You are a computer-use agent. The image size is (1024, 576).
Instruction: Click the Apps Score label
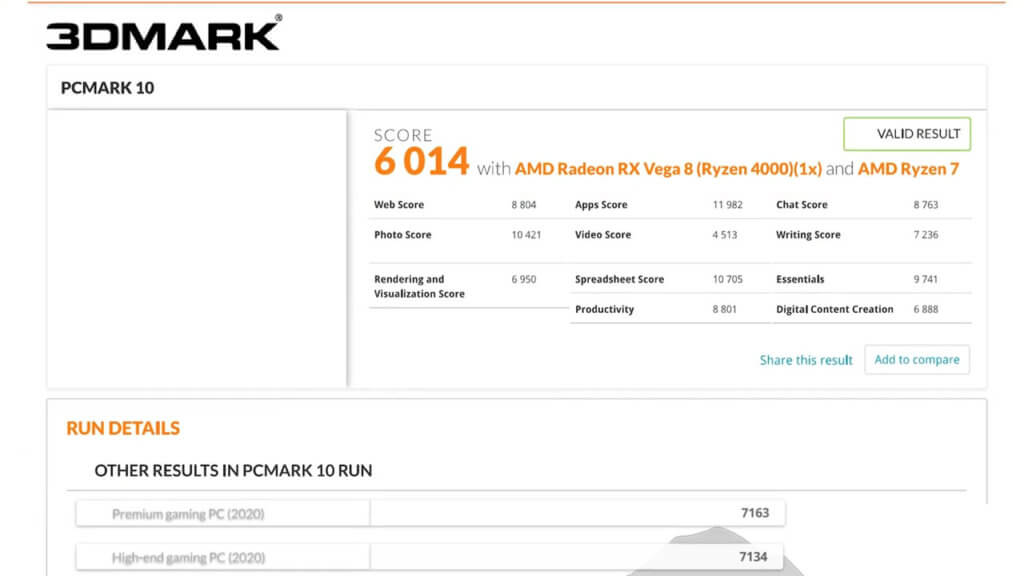[x=601, y=204]
